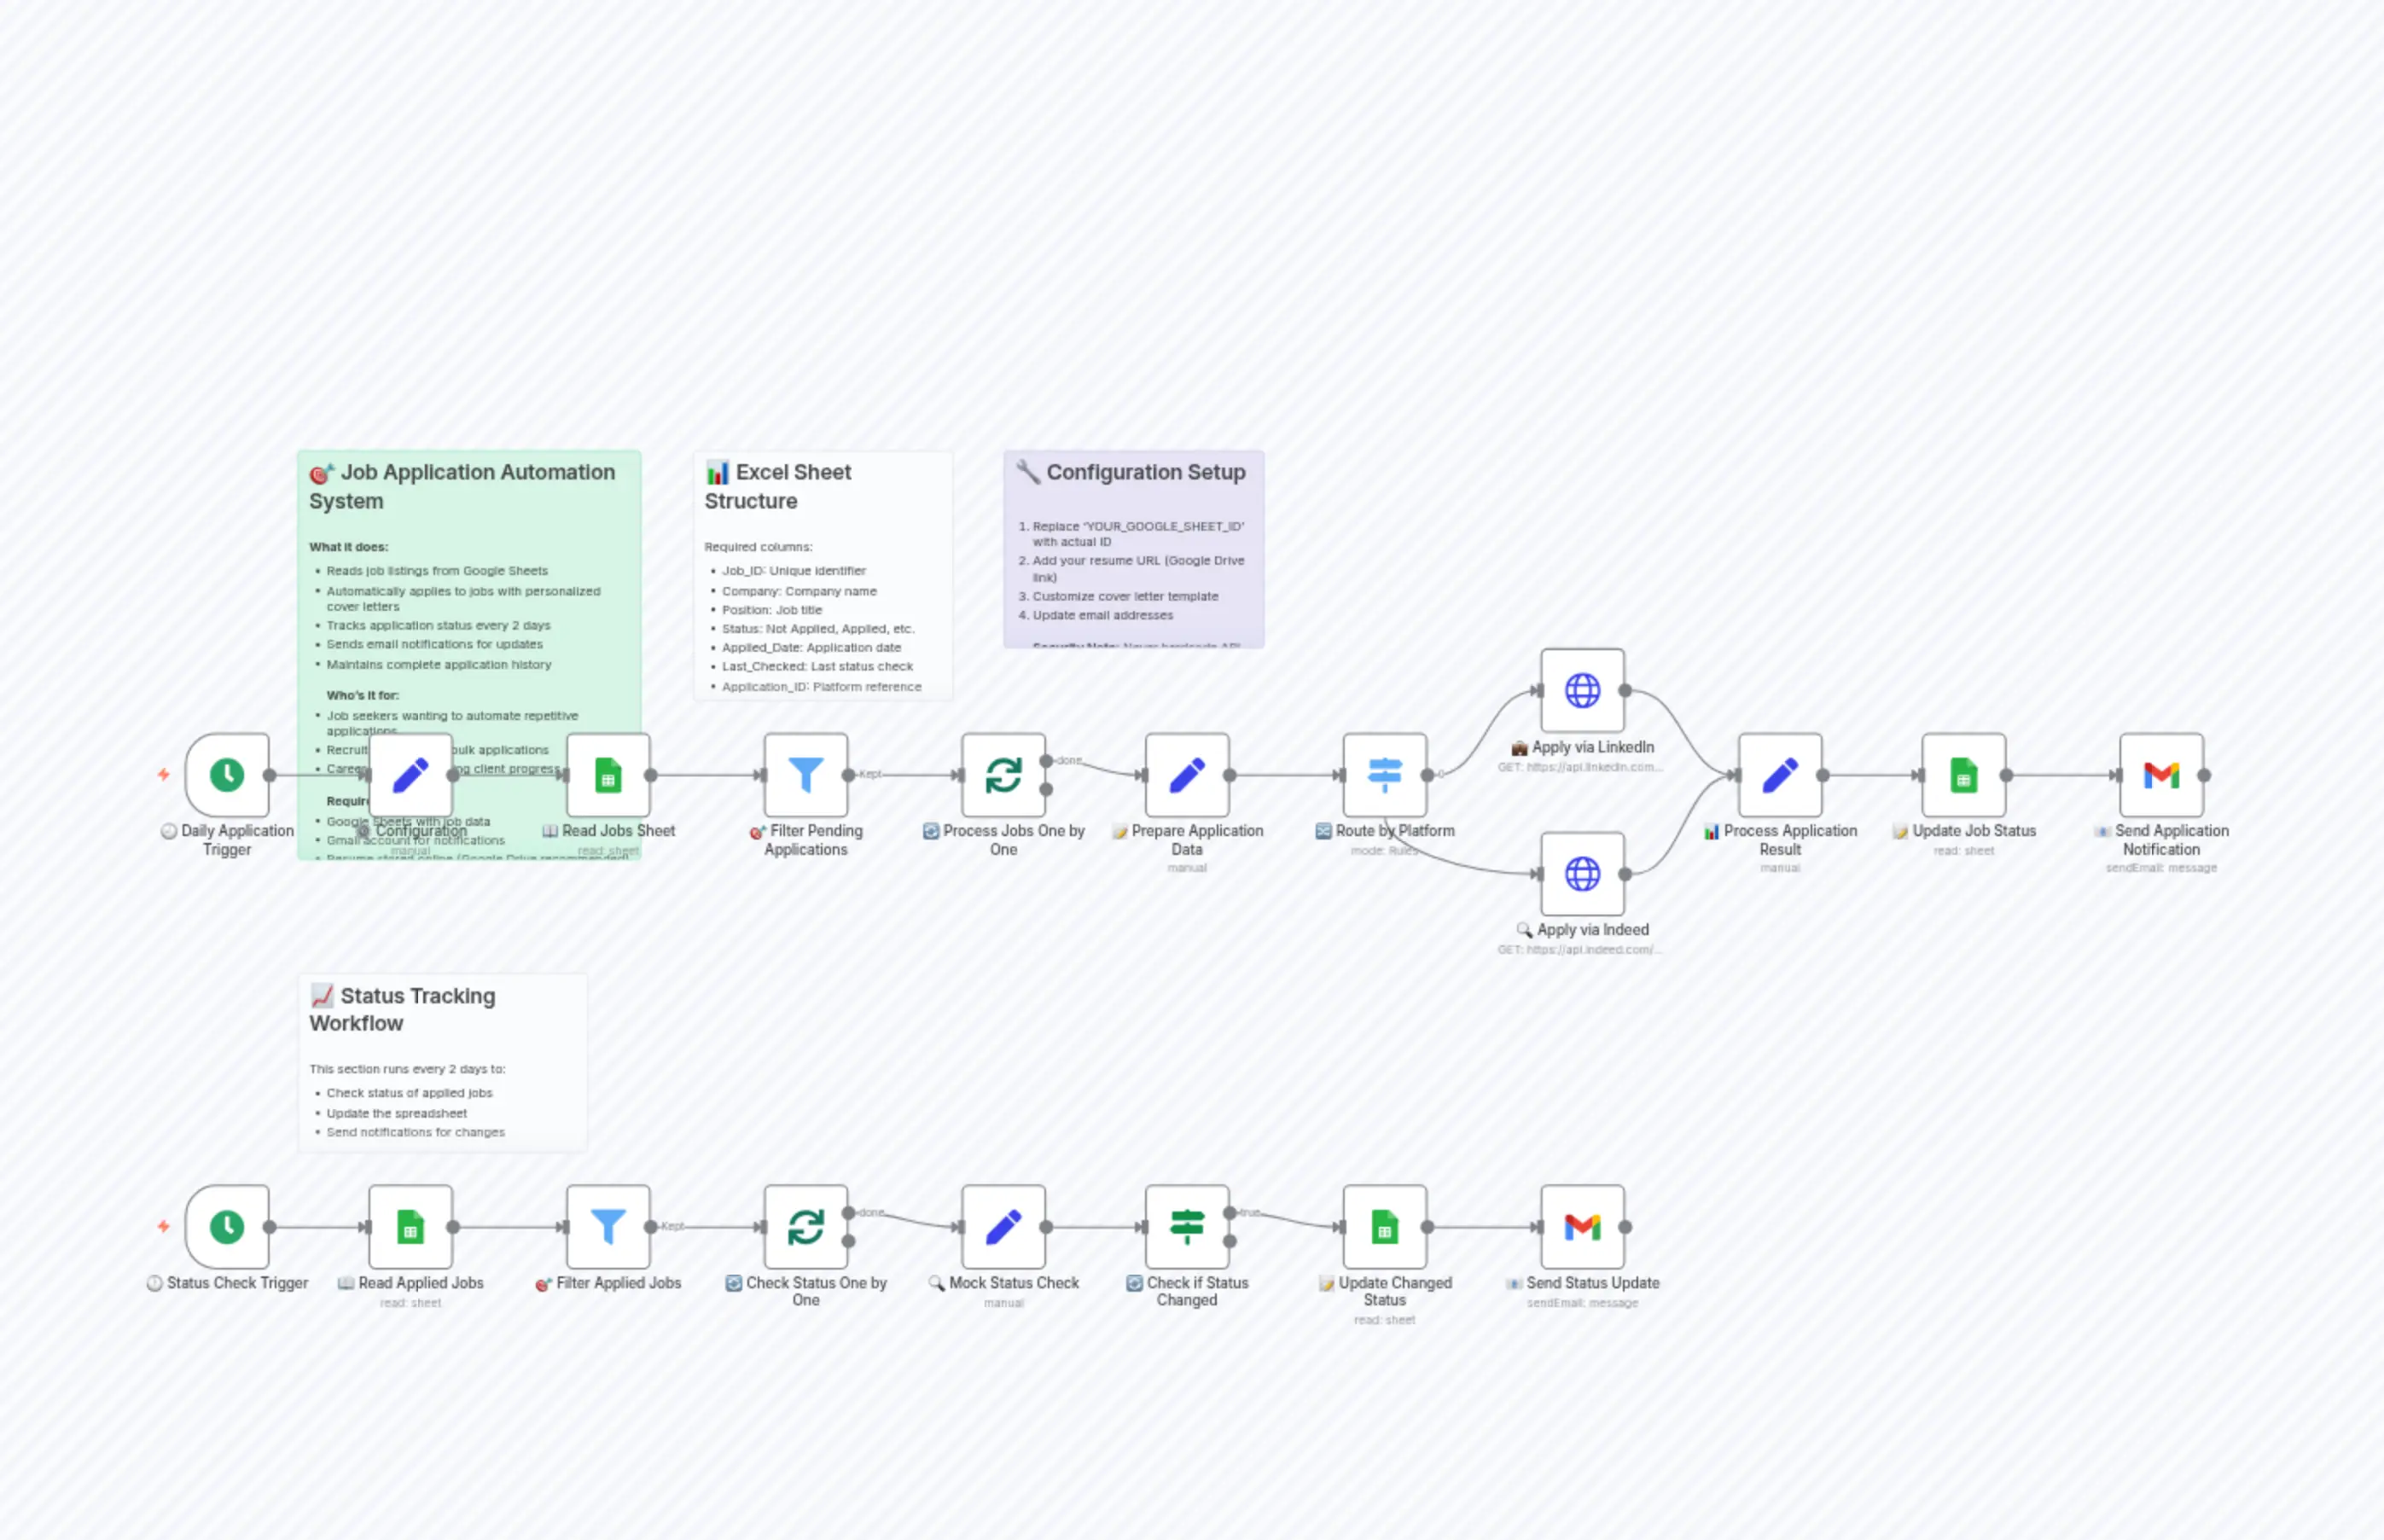Click the Check if Status Changed node
This screenshot has width=2384, height=1540.
coord(1187,1227)
